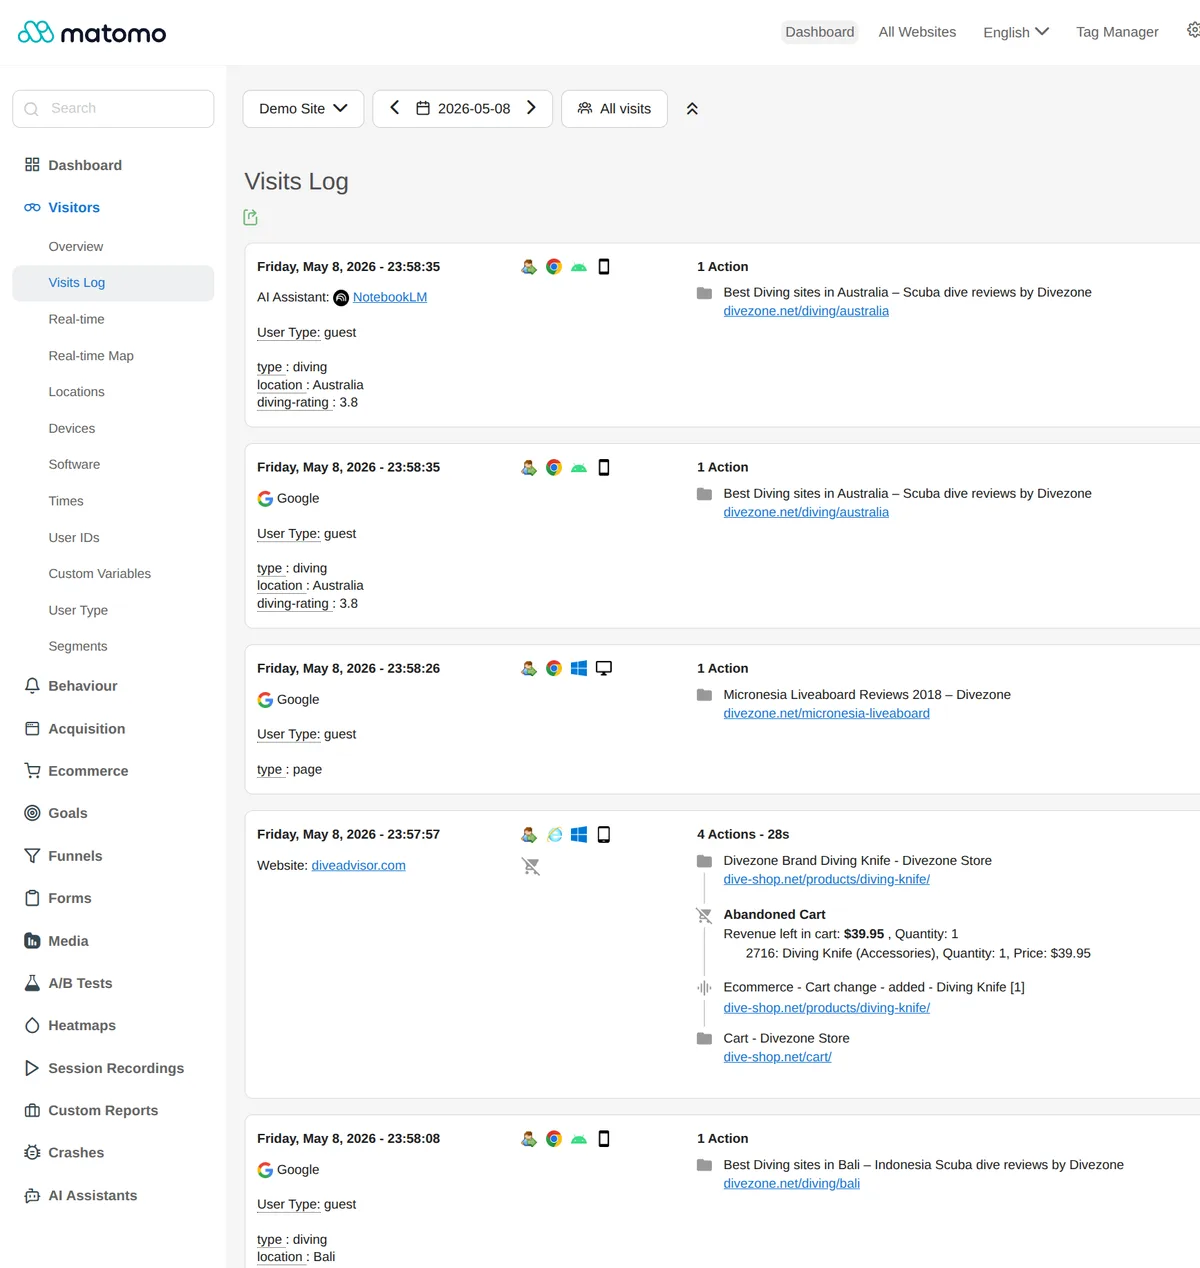Click visitor profile icon of 23:58:08 visit
This screenshot has width=1200, height=1268.
tap(529, 1138)
